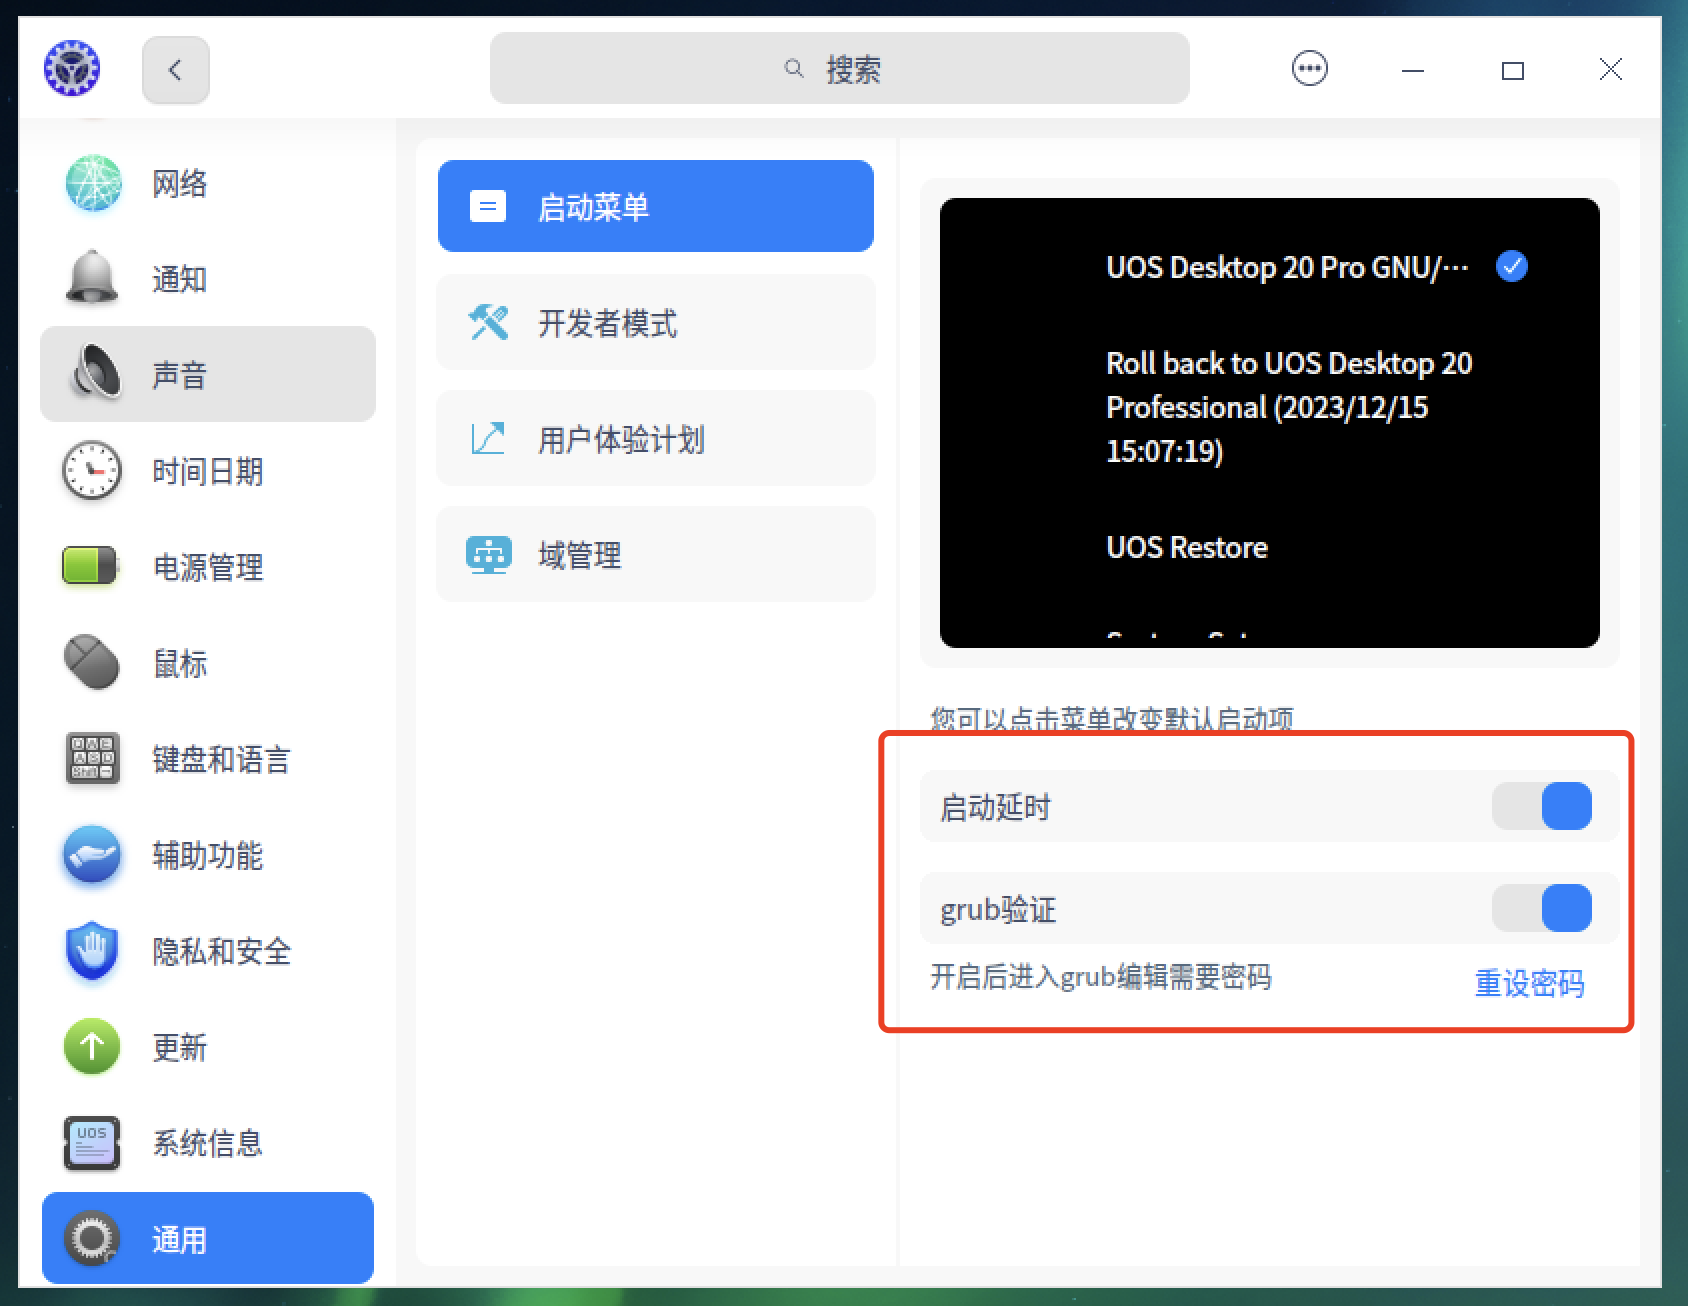The height and width of the screenshot is (1306, 1688).
Task: Click the search magnifier icon
Action: [x=794, y=68]
